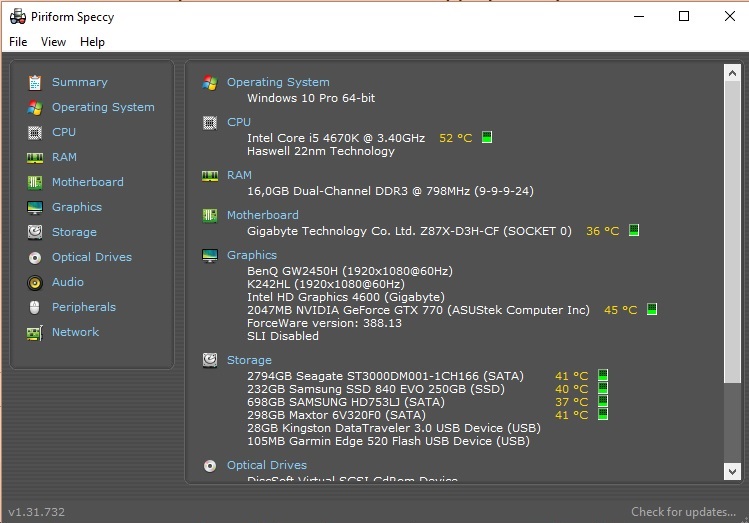Open Audio section via speaker icon
Viewport: 749px width, 523px height.
(x=35, y=282)
